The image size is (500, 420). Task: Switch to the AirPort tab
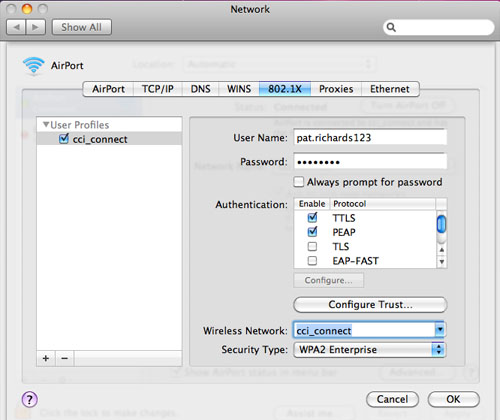[108, 89]
